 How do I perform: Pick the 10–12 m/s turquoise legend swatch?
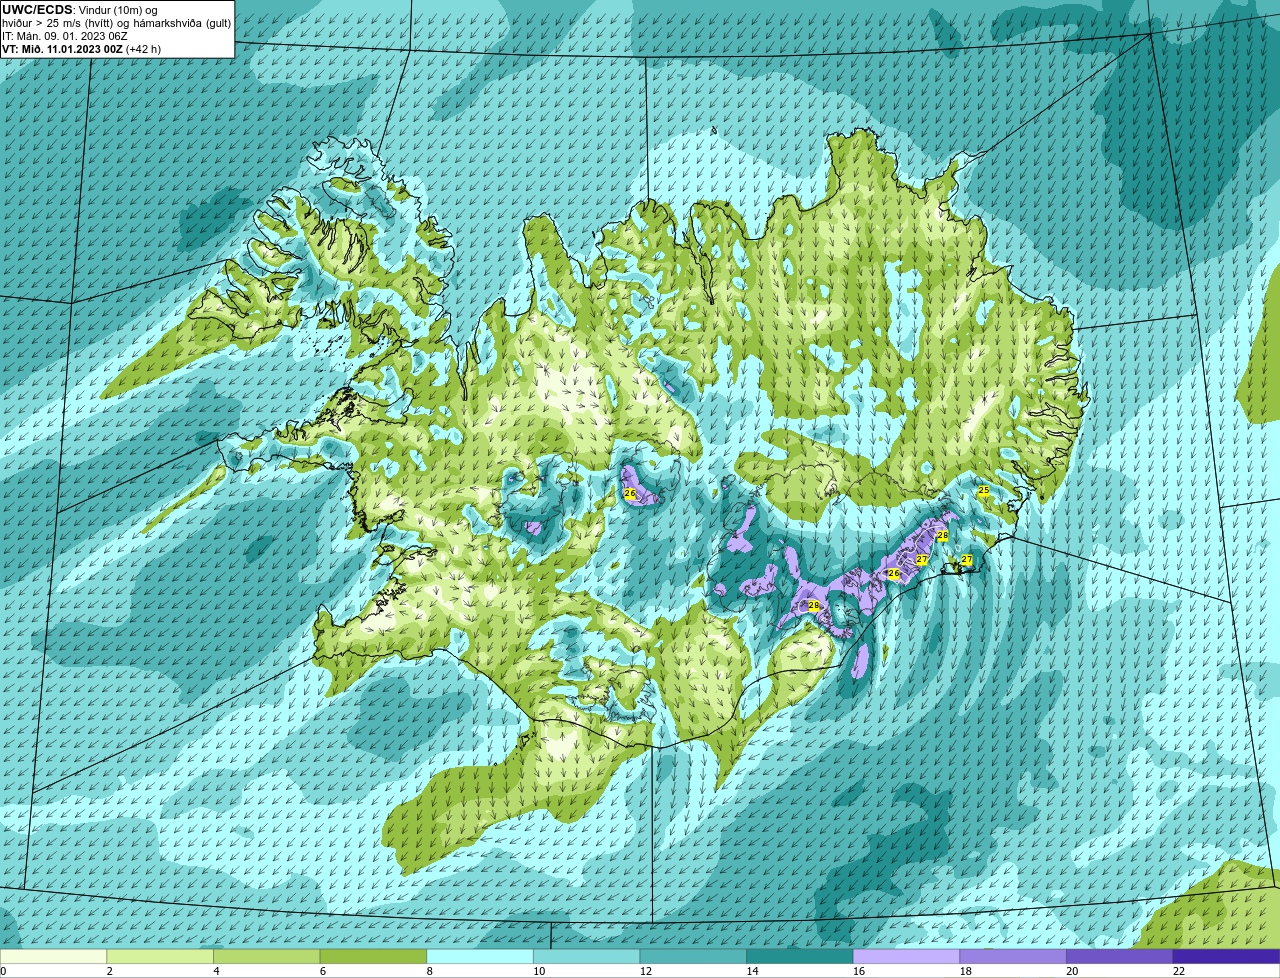pos(586,956)
